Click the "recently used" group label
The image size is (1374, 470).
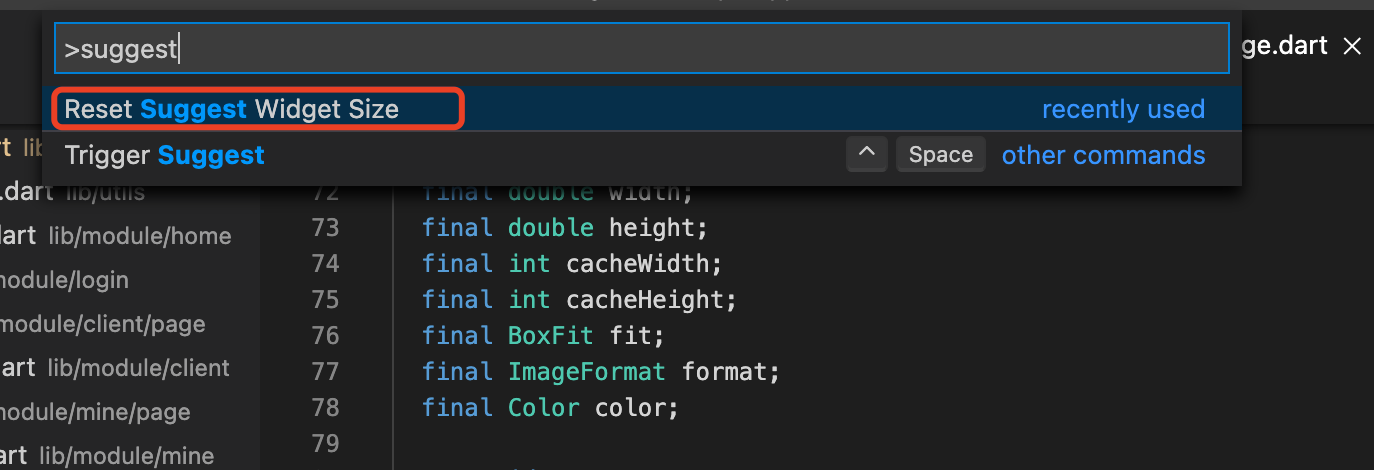(1123, 109)
